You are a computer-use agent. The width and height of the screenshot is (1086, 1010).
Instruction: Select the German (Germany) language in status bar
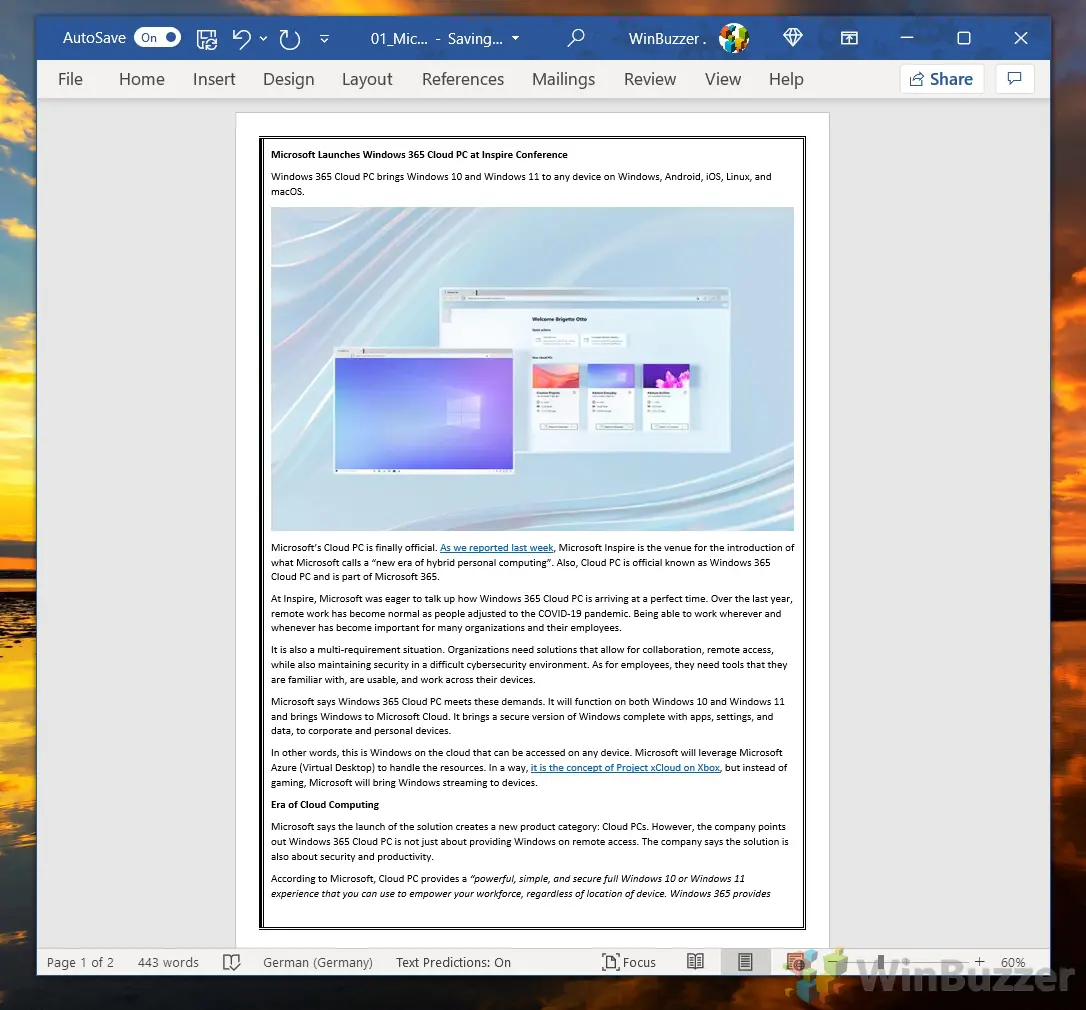tap(317, 962)
